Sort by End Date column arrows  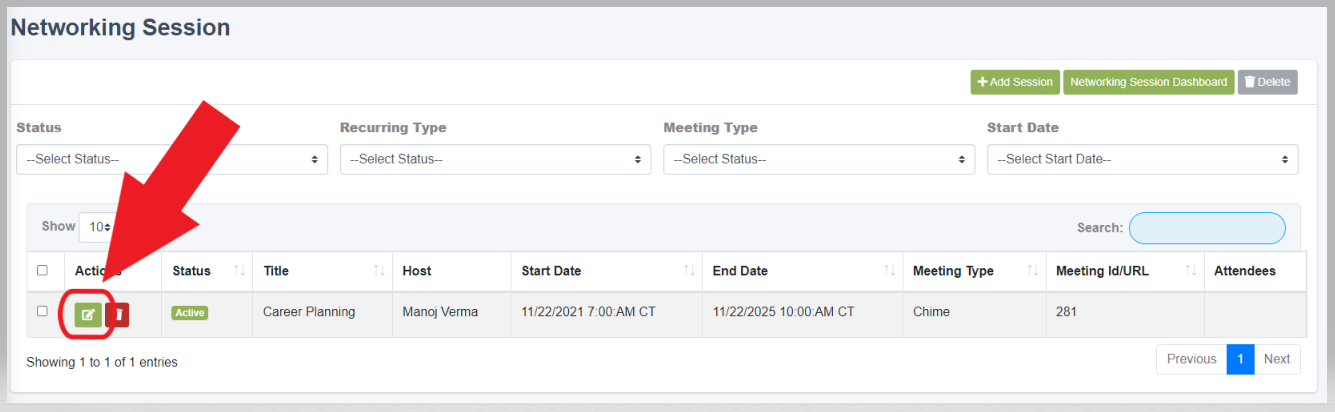tap(890, 271)
